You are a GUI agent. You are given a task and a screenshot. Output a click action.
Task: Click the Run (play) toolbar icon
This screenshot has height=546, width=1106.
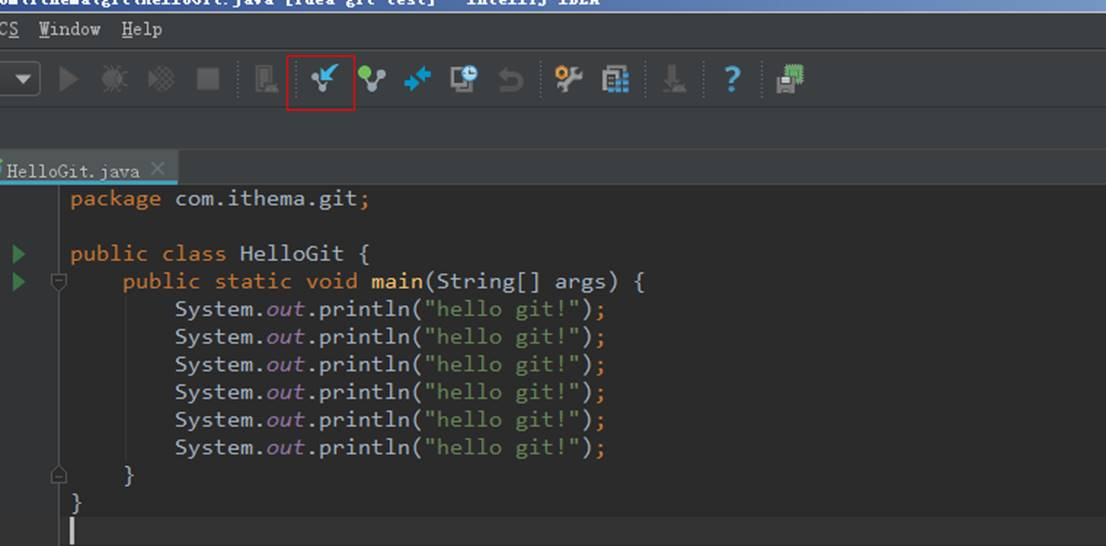pyautogui.click(x=68, y=79)
